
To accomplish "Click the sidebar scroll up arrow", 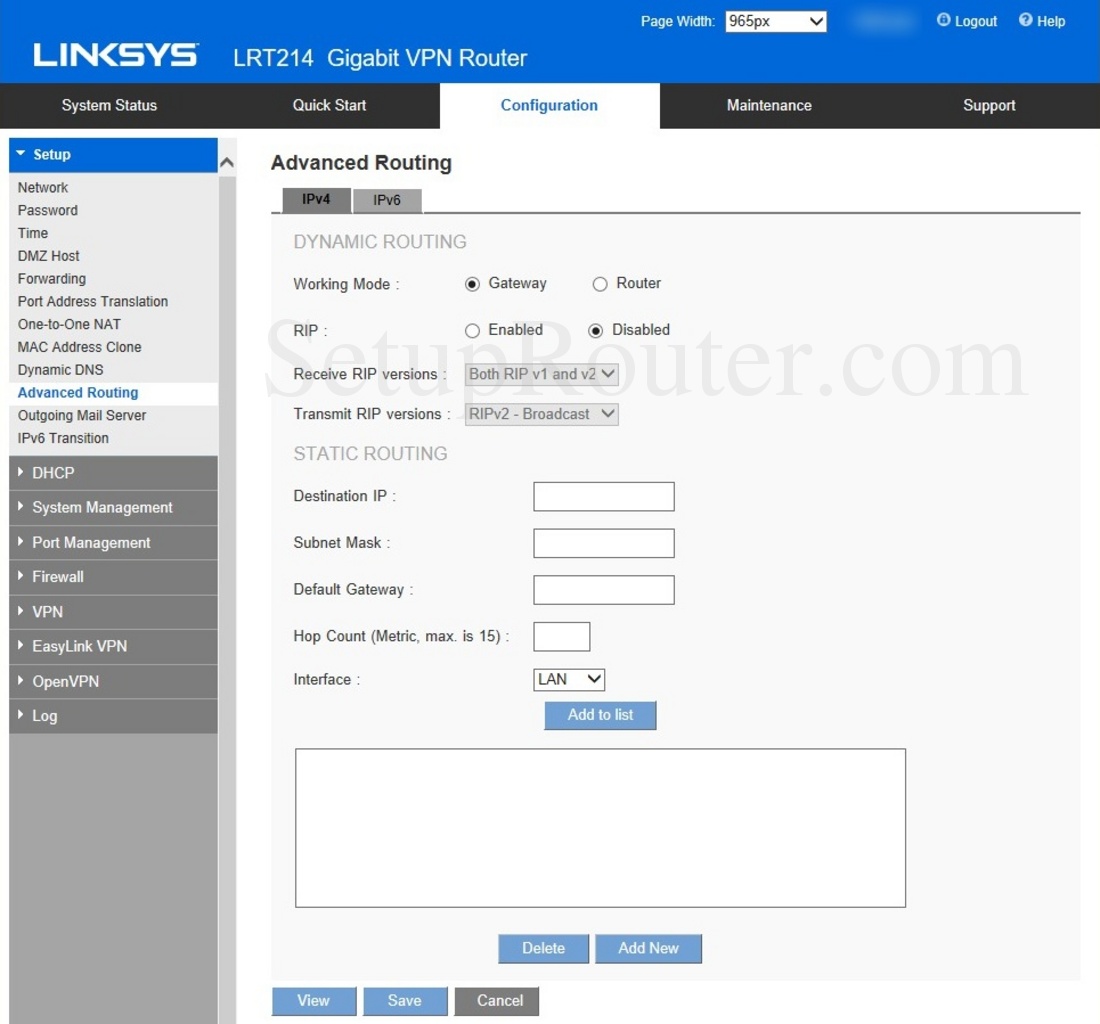I will (x=227, y=163).
